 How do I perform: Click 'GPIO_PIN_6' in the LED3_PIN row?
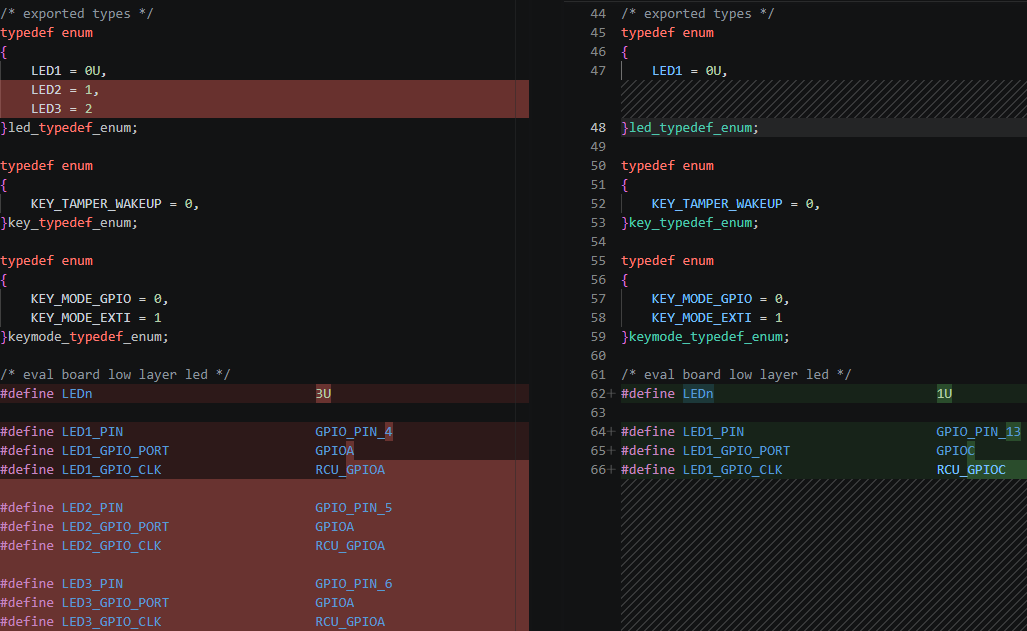coord(354,584)
